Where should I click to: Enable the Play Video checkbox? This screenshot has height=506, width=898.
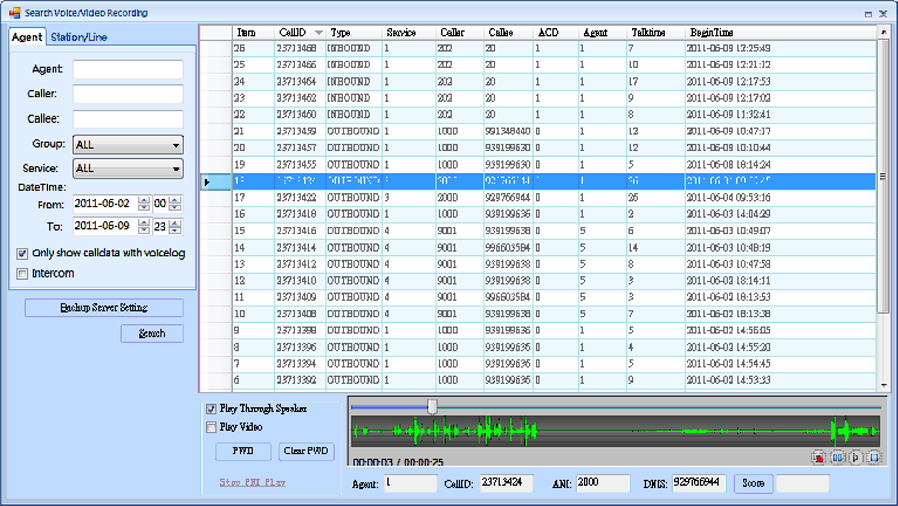pos(211,427)
